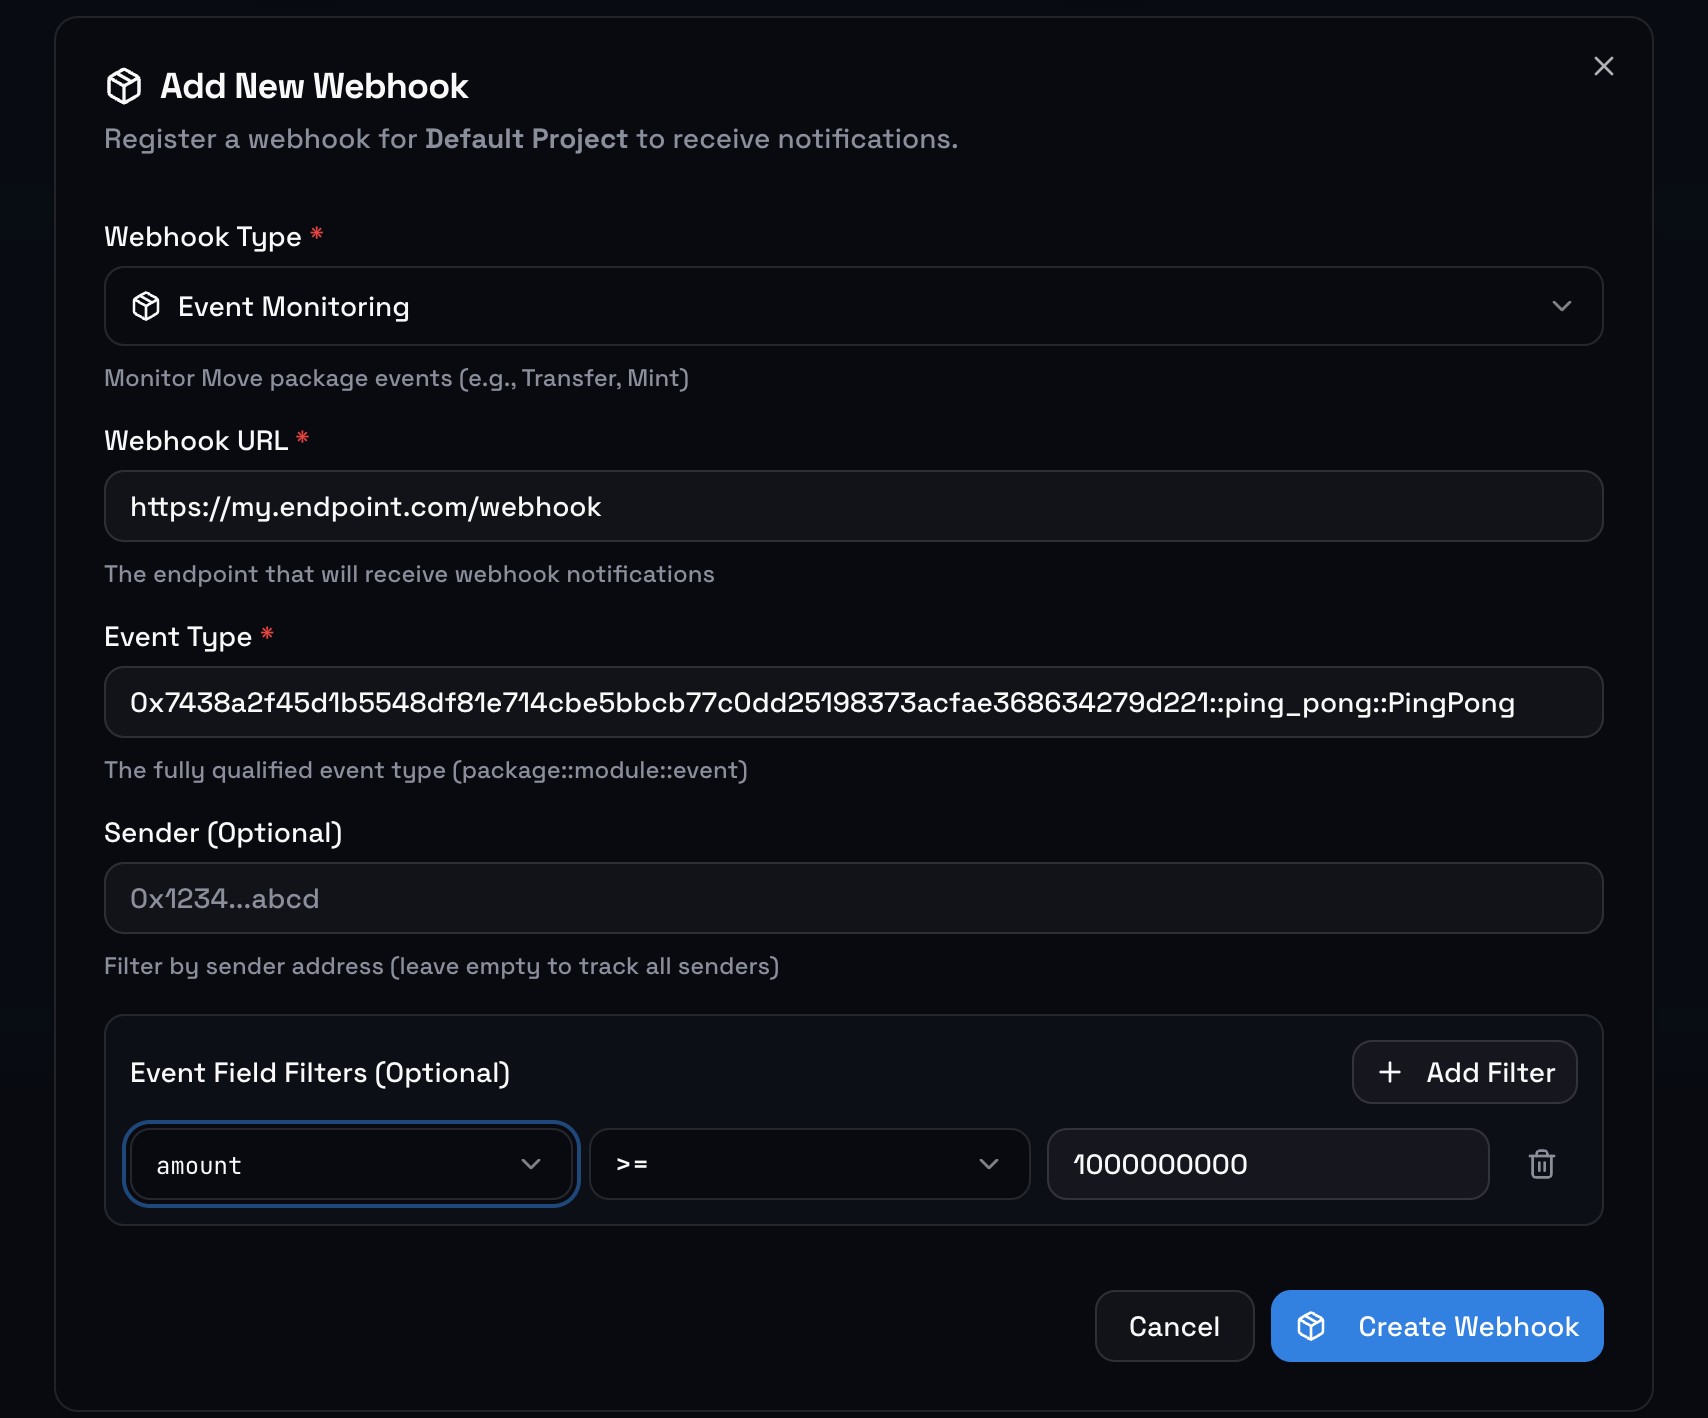Click the package icon beside the dialog title
The height and width of the screenshot is (1418, 1708).
pos(123,86)
